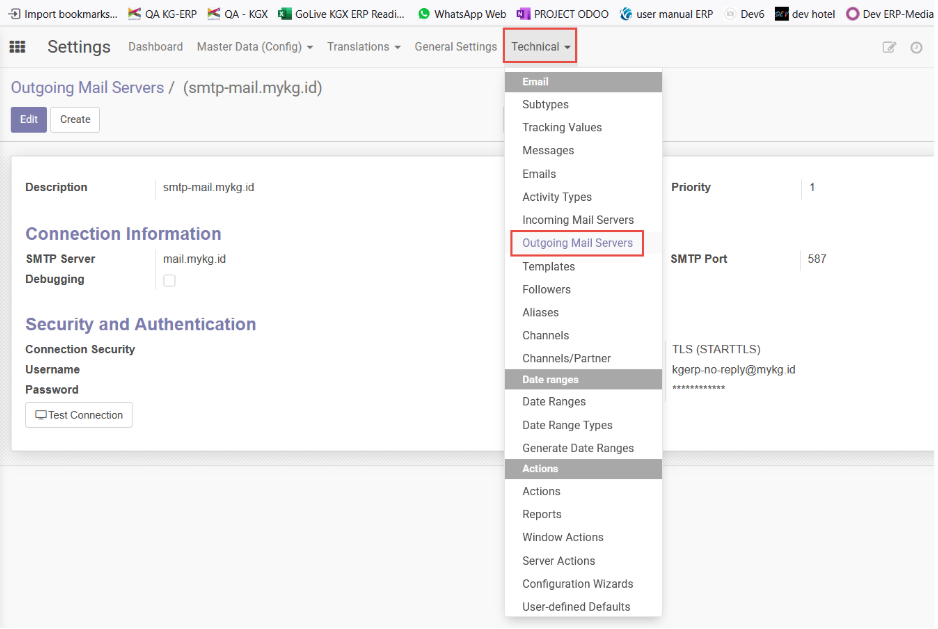Open WhatsApp Web bookmark
938x629 pixels.
pyautogui.click(x=461, y=14)
